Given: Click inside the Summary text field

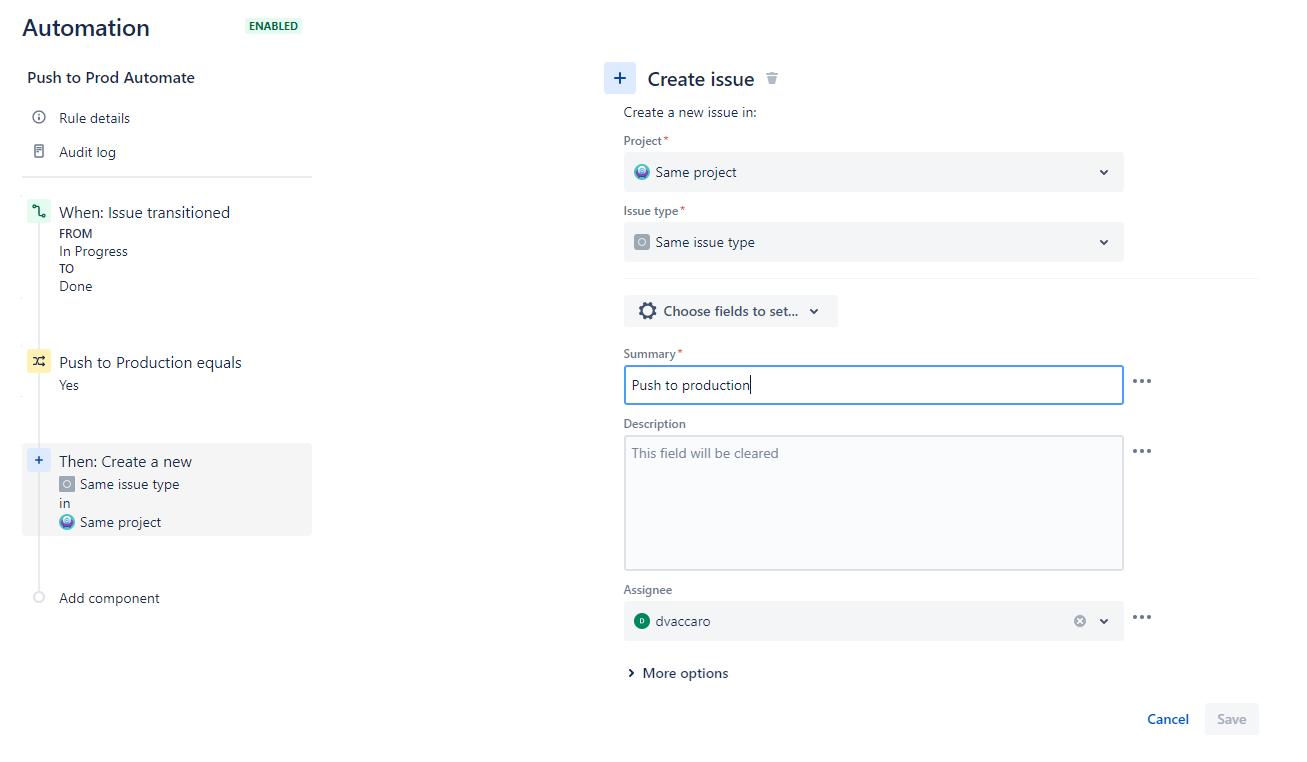Looking at the screenshot, I should 873,385.
